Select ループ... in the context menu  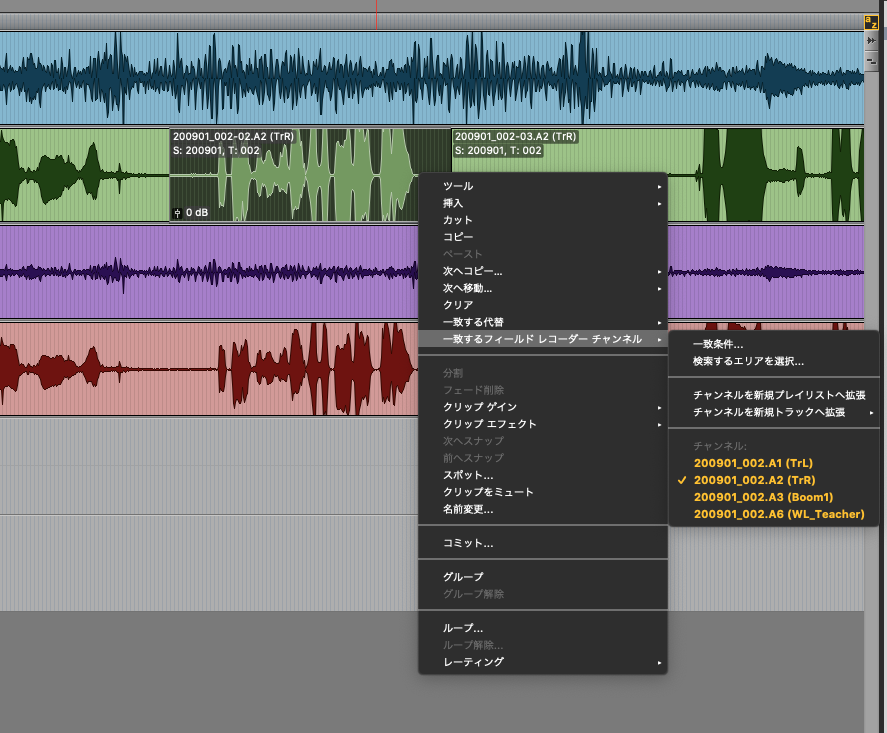point(543,628)
